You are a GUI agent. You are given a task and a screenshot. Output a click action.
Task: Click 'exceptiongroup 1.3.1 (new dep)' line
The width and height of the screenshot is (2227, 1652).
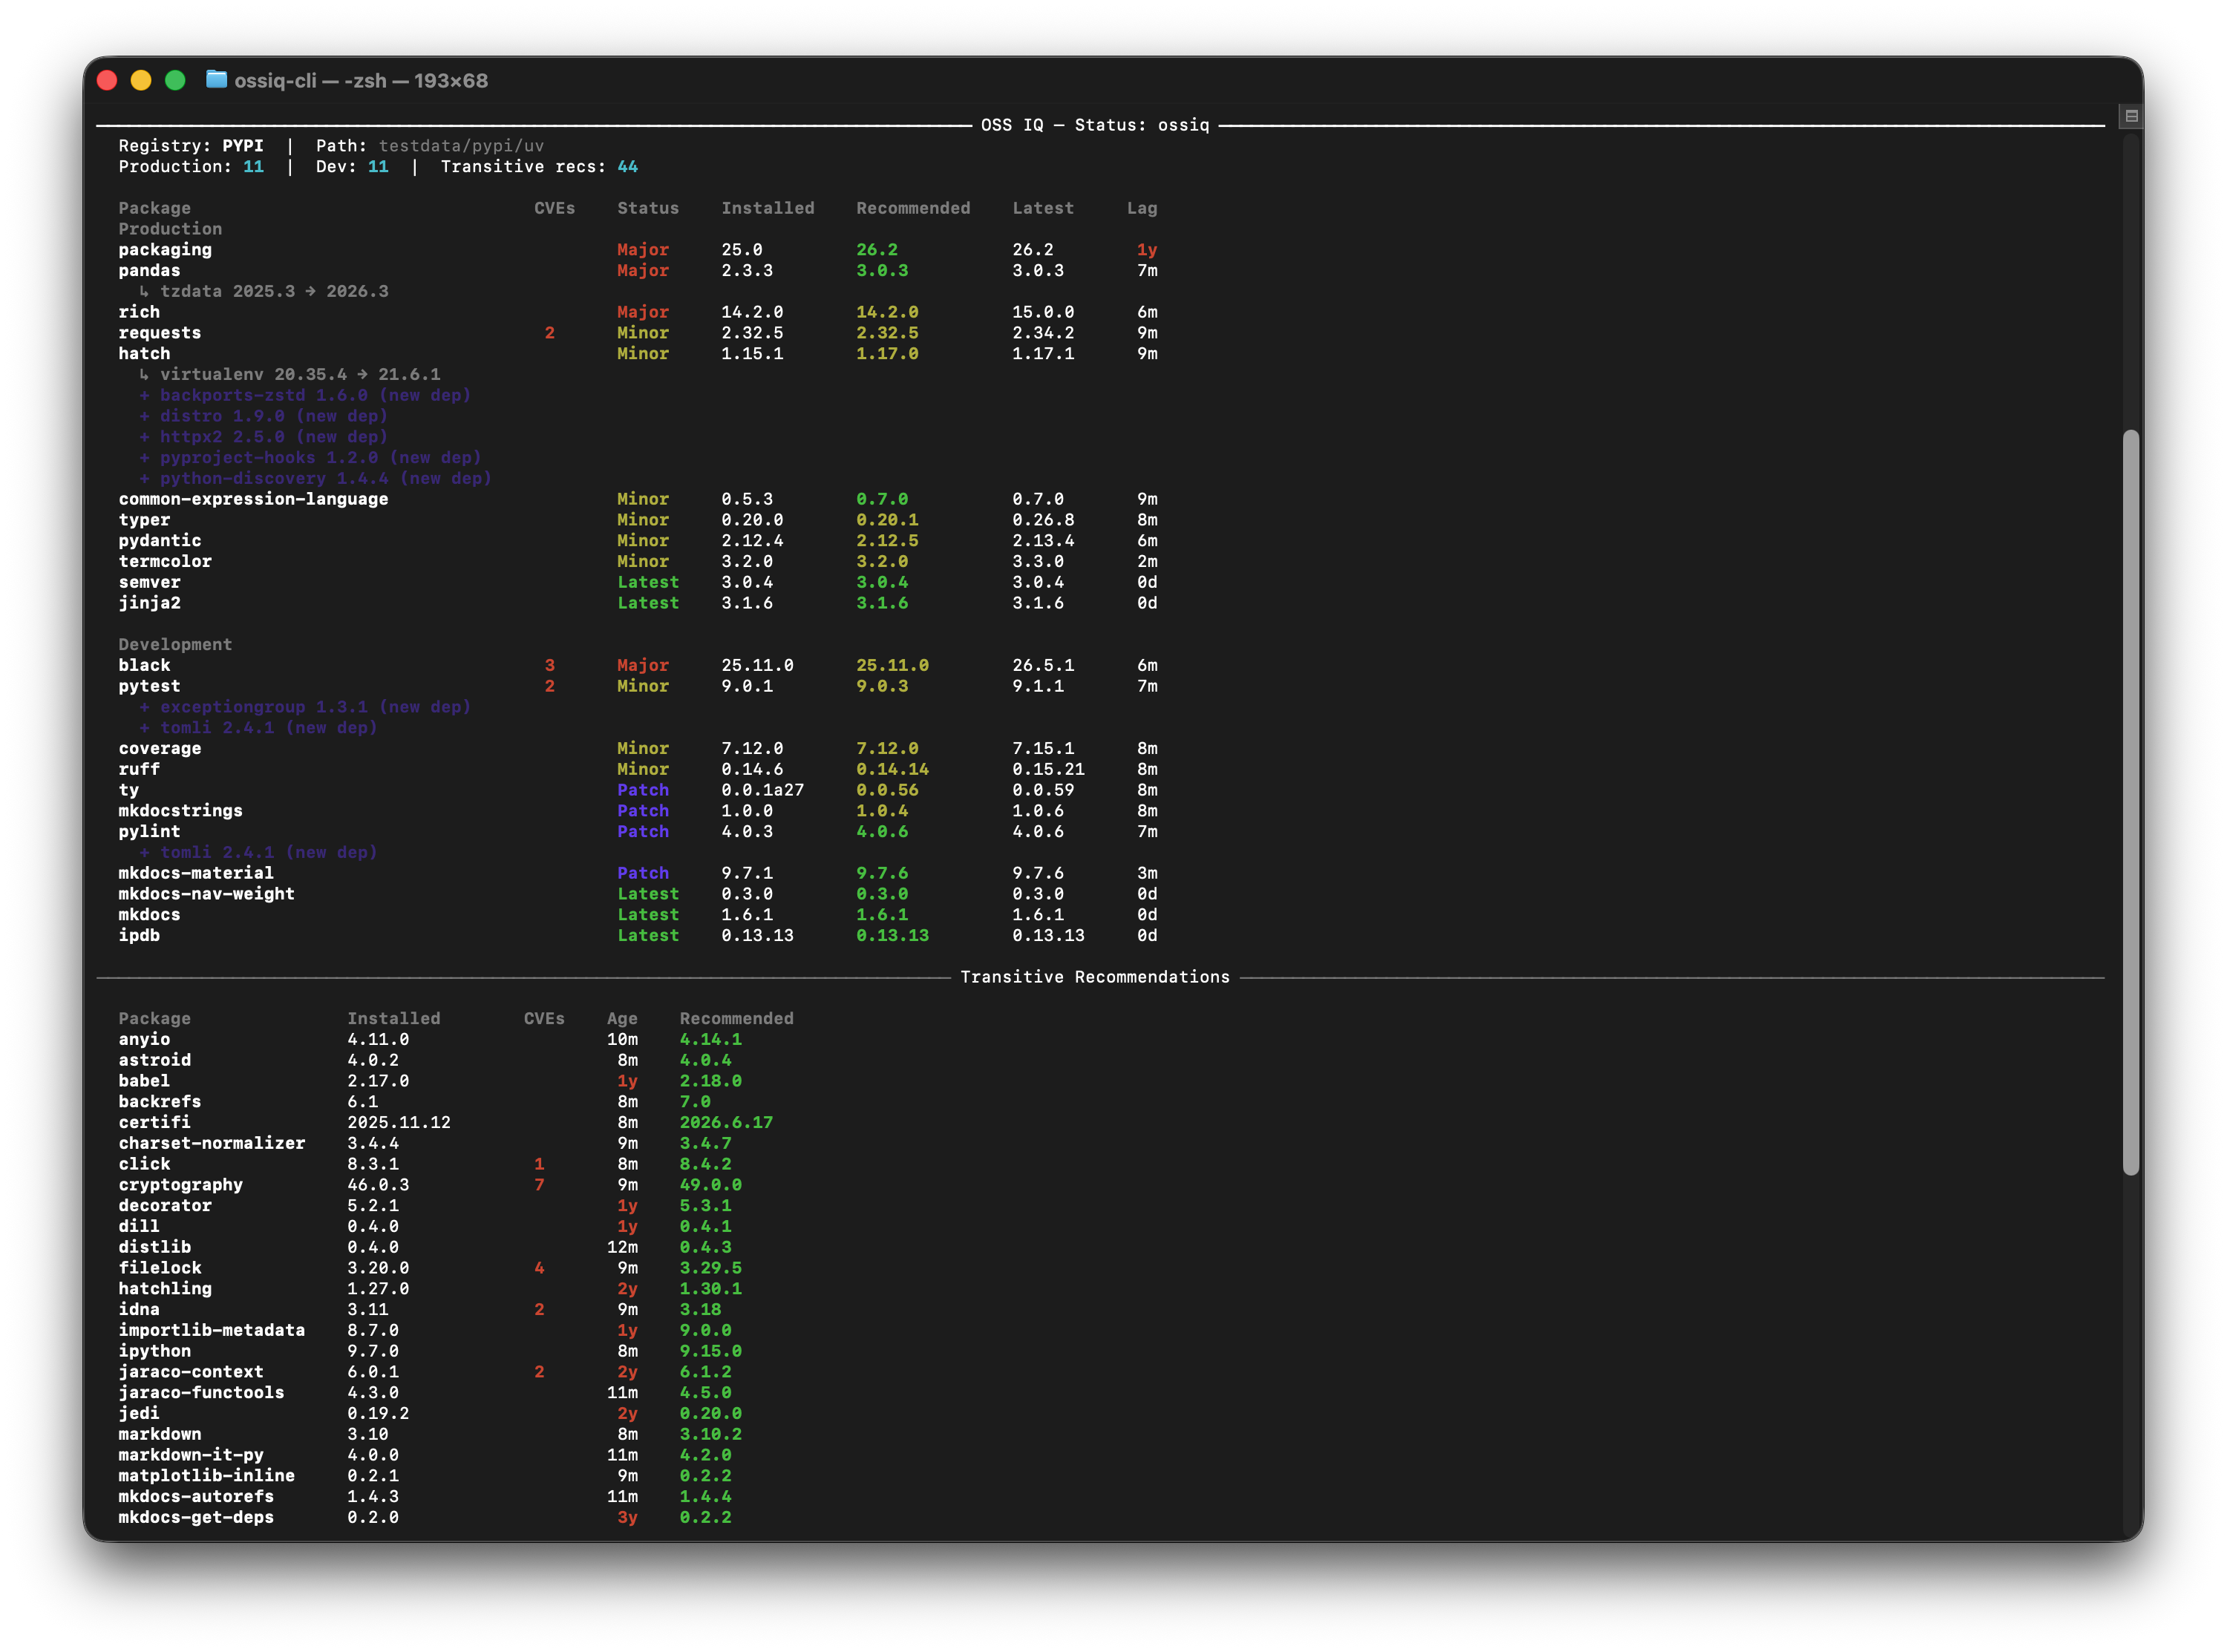305,708
